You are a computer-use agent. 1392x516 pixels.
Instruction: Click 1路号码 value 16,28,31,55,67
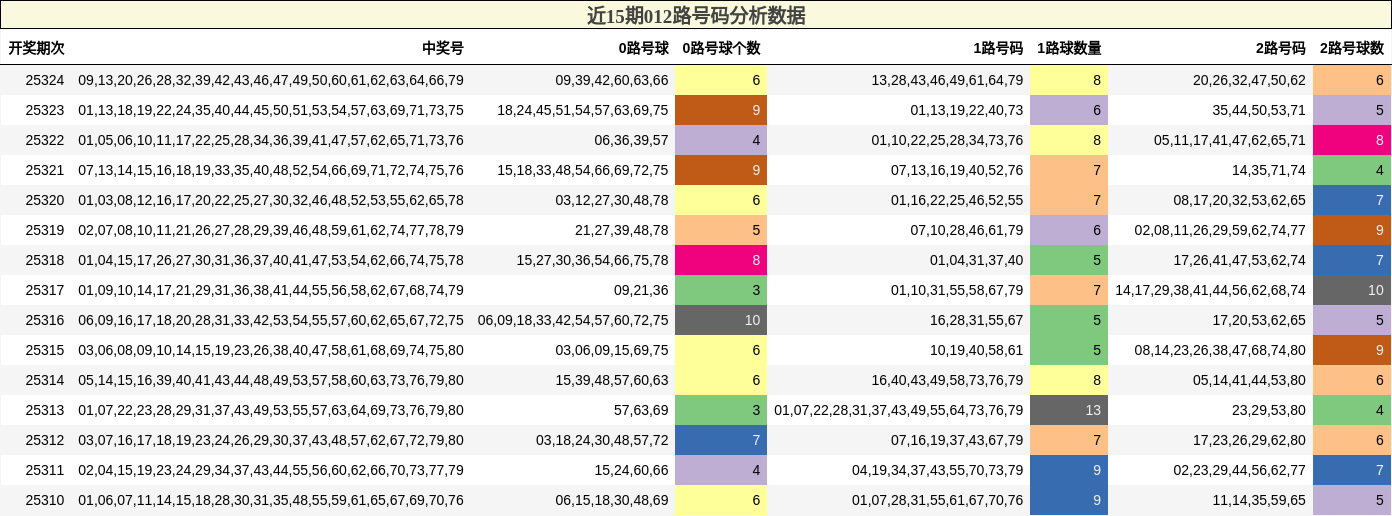point(977,320)
